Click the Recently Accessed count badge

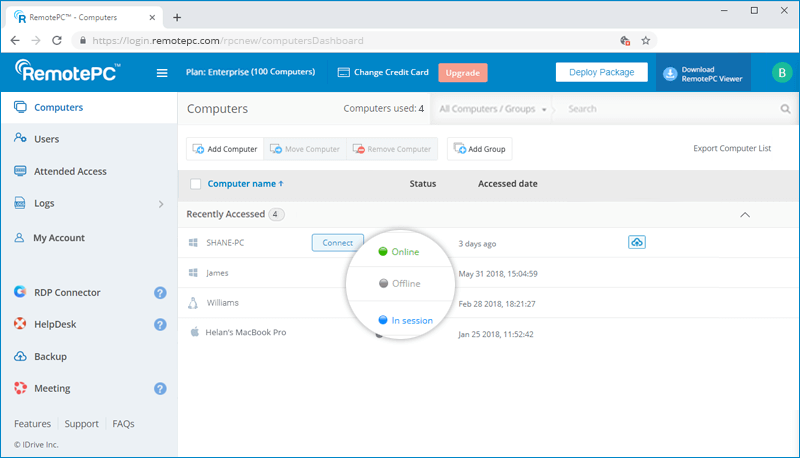tap(276, 214)
